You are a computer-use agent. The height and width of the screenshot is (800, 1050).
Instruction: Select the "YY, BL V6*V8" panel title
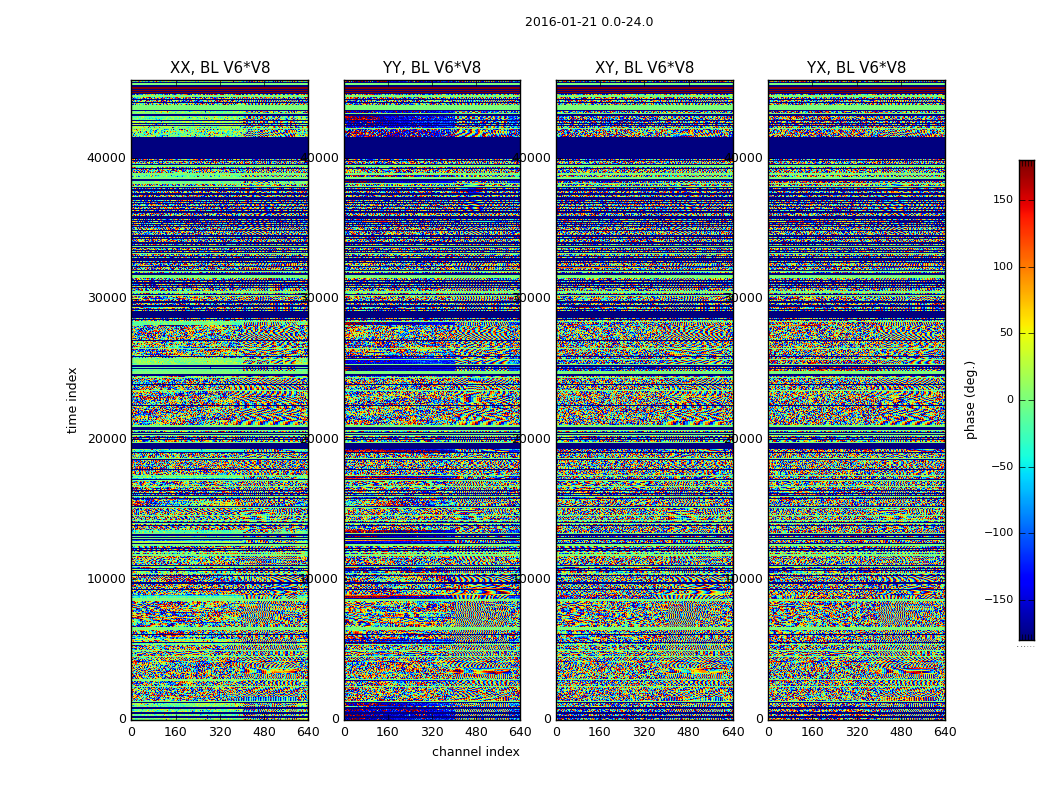pos(432,68)
